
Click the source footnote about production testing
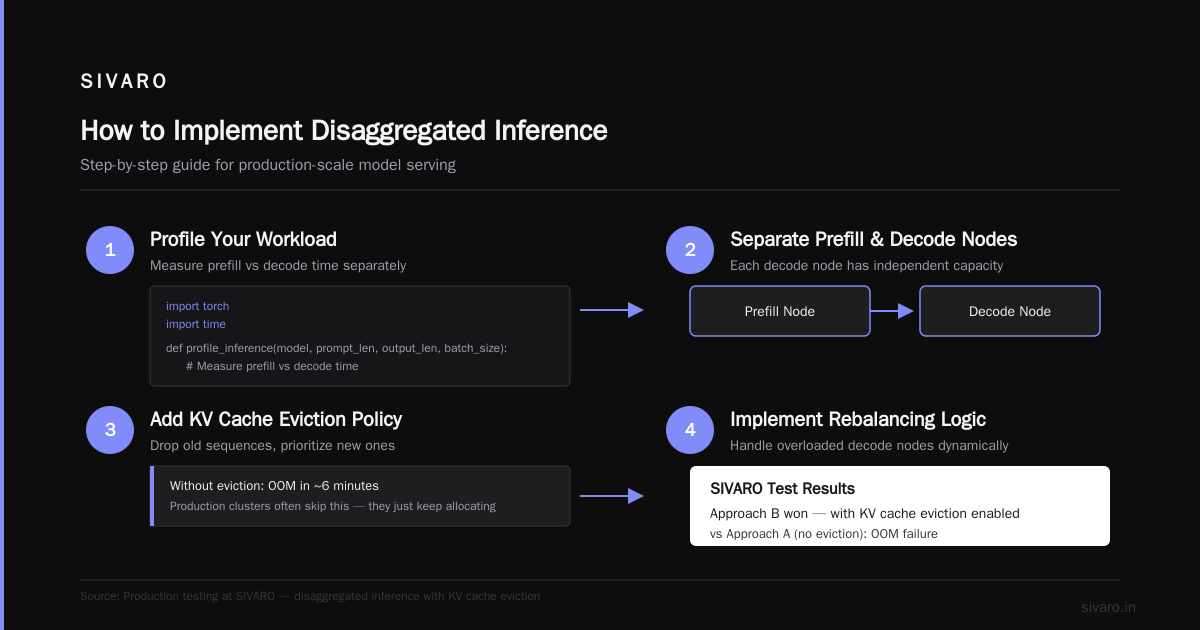click(x=310, y=596)
